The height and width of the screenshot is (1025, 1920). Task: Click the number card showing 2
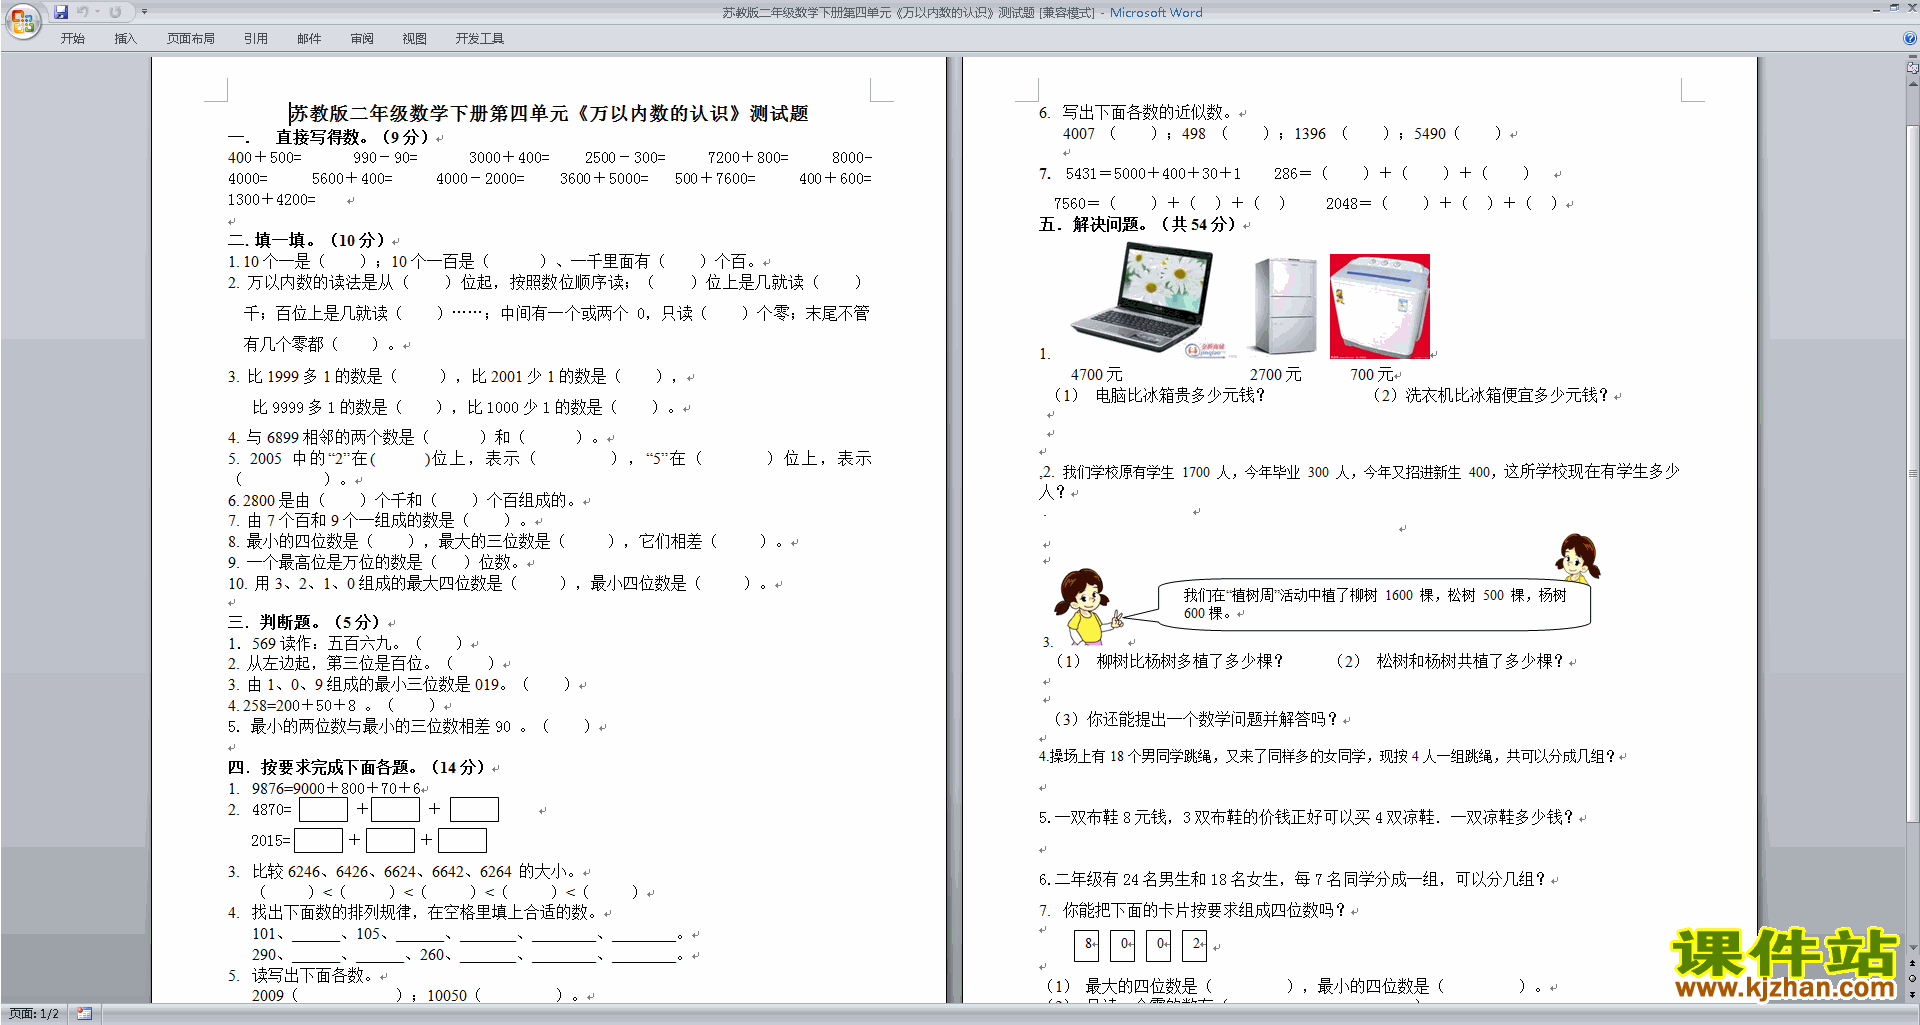click(1195, 944)
